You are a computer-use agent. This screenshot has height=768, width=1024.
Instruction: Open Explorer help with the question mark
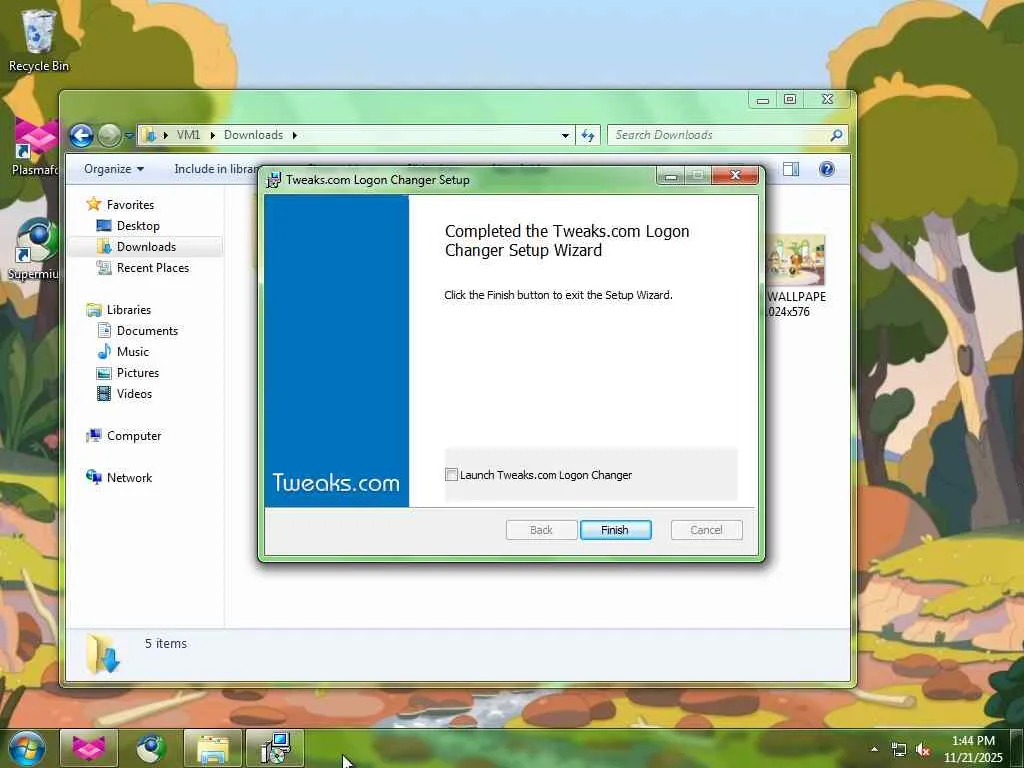(x=827, y=169)
